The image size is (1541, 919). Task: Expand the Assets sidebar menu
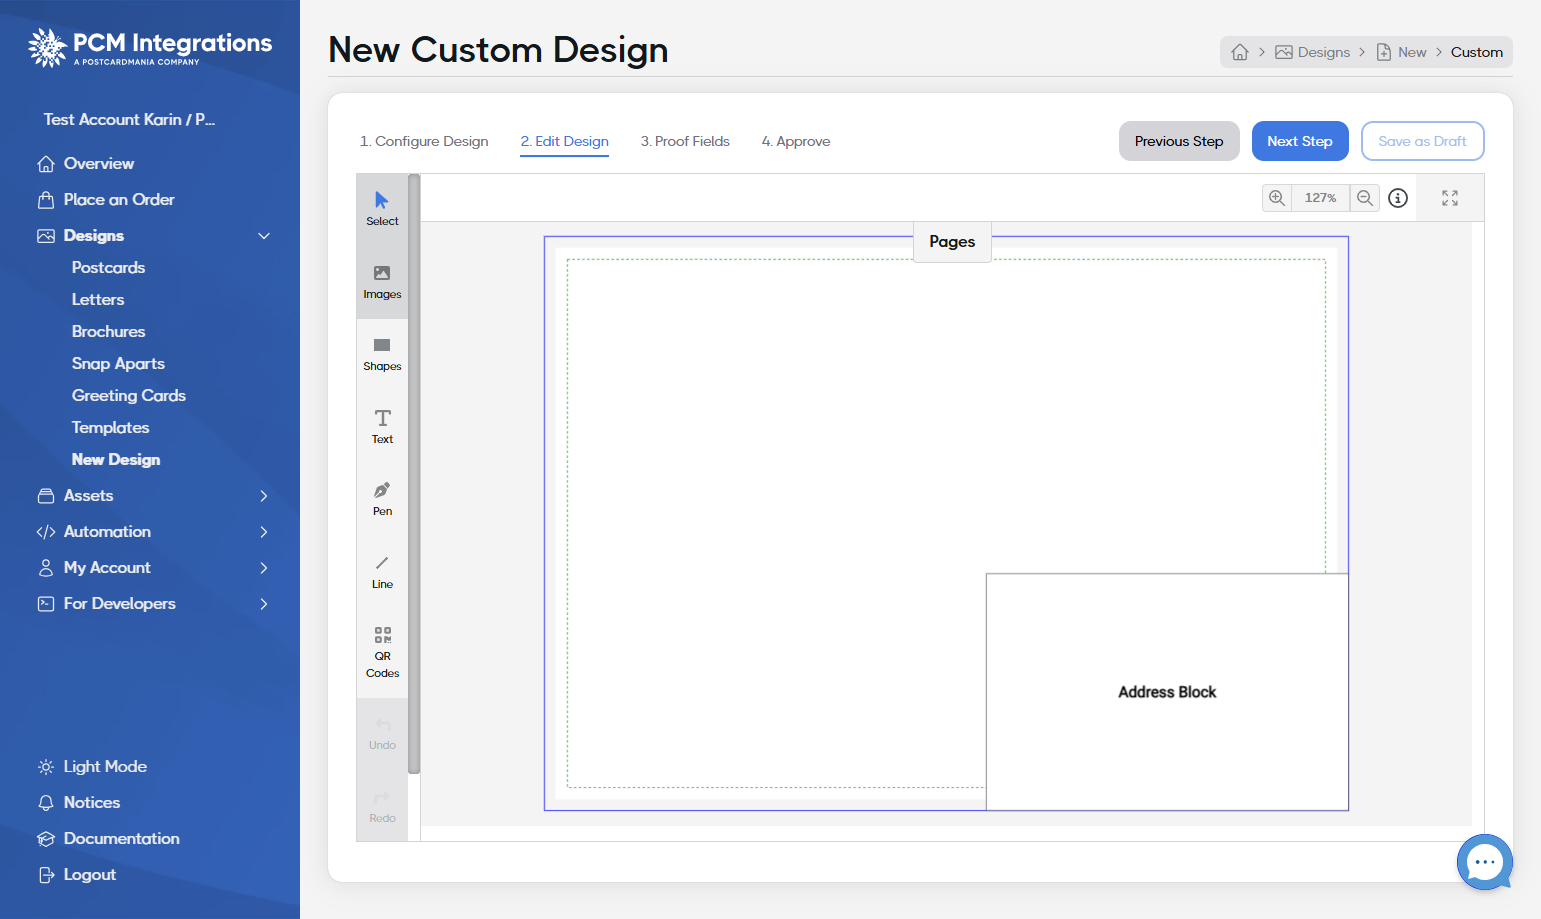point(264,496)
